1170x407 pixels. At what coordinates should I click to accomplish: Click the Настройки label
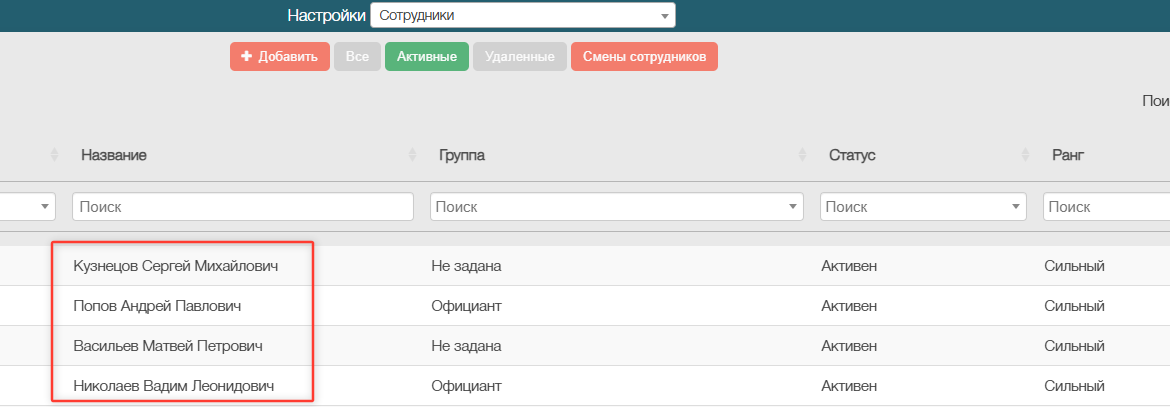(x=326, y=15)
